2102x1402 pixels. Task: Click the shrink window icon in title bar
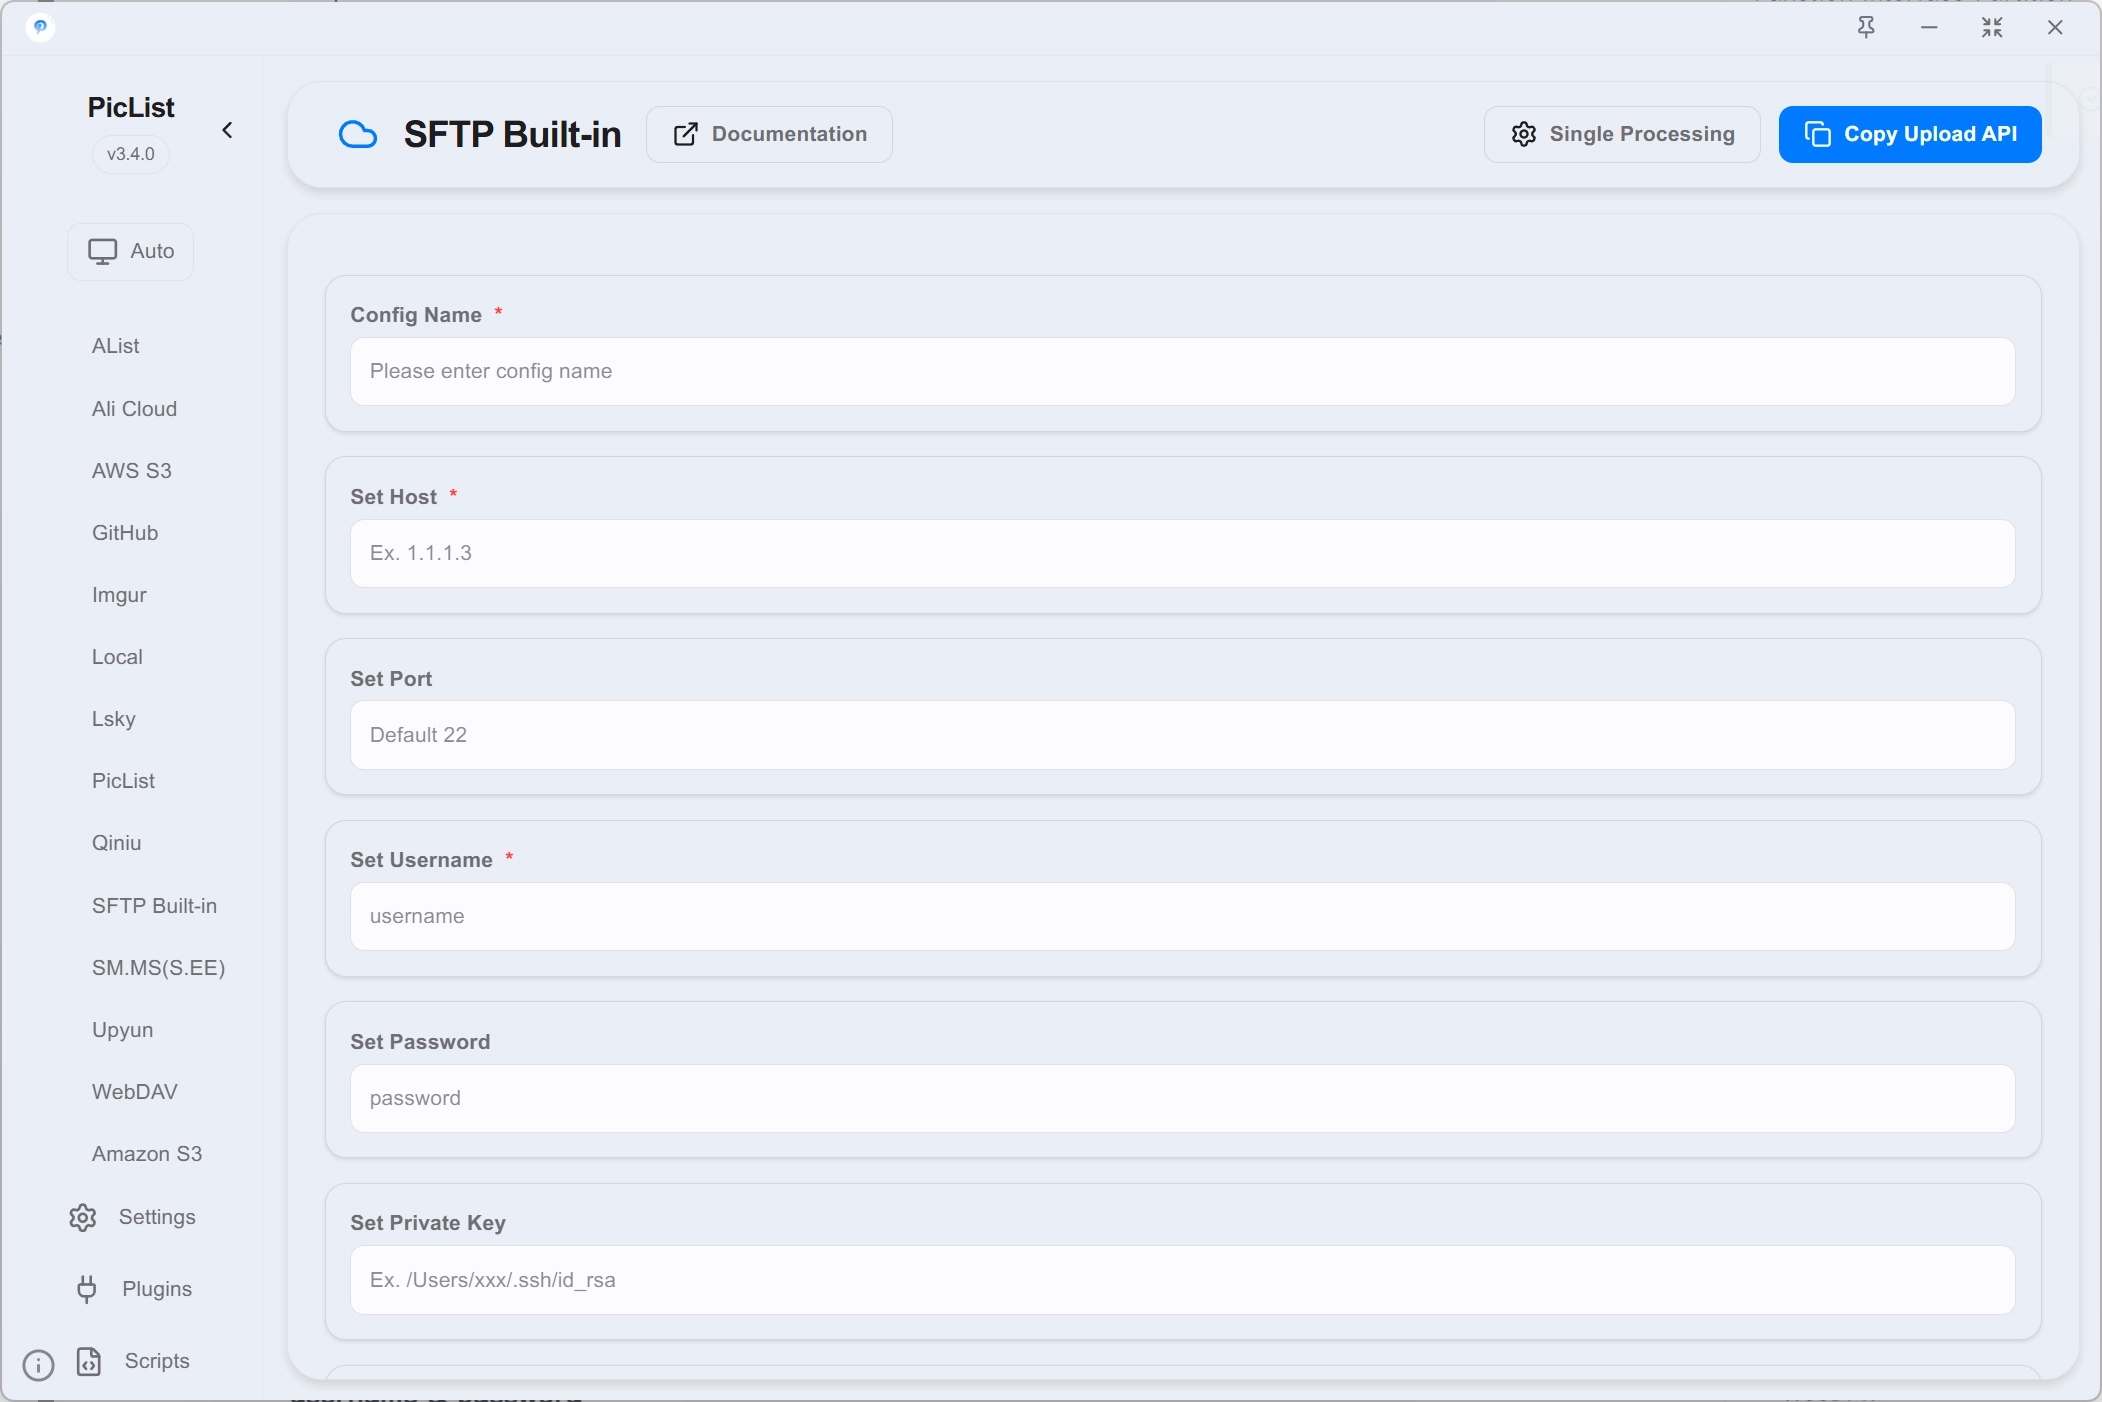(1992, 27)
